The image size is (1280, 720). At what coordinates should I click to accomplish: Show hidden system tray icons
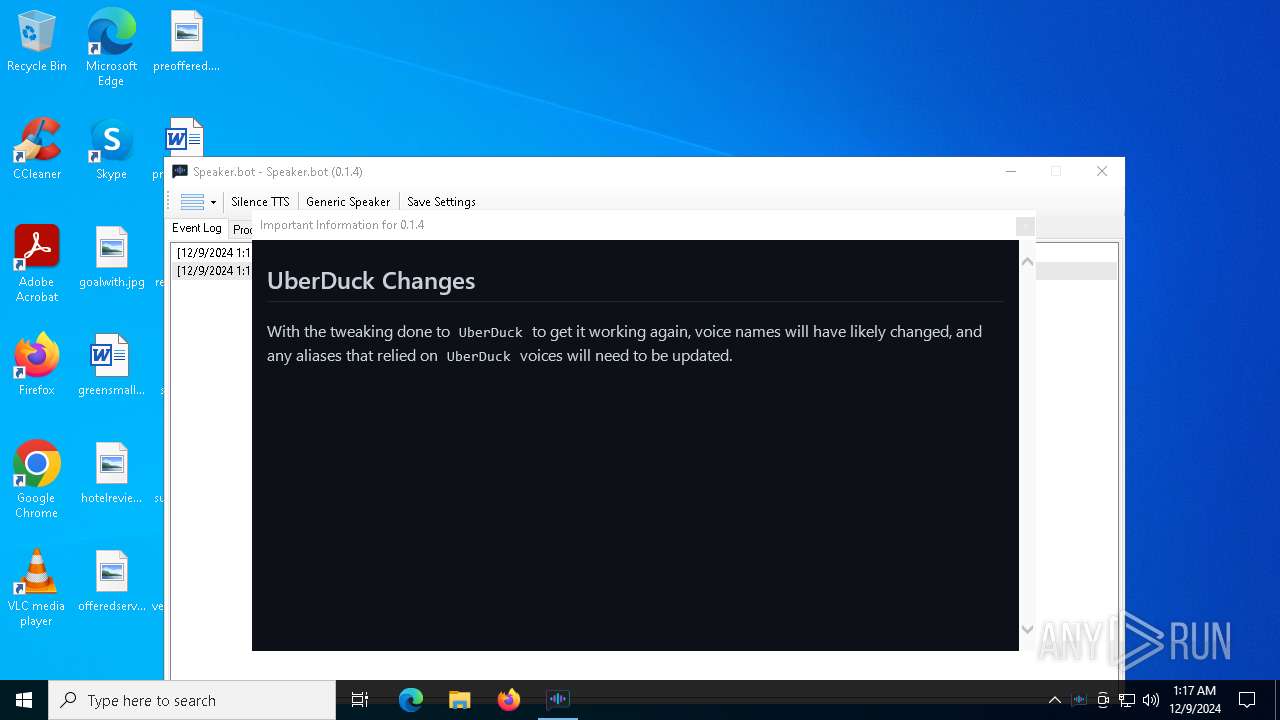1055,700
